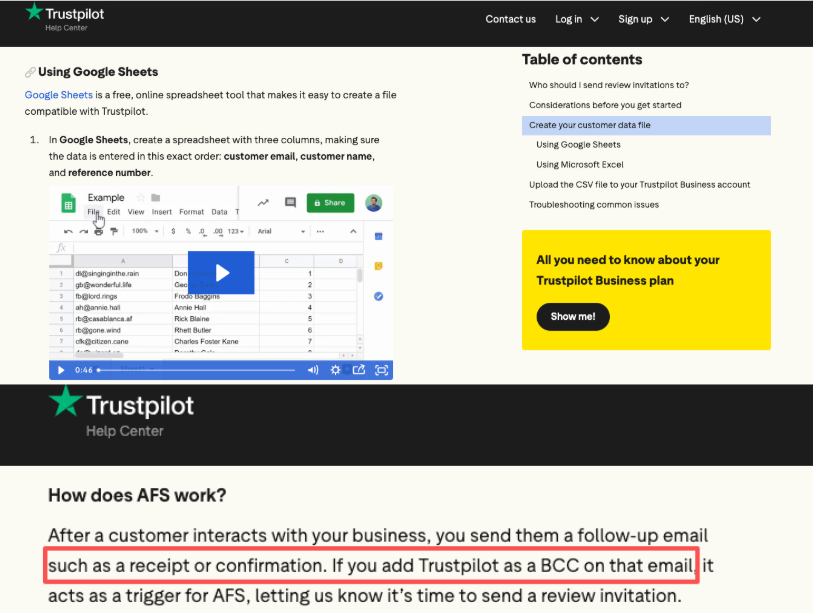Screen dimensions: 813x613
Task: Open Contact us in the top navigation
Action: [x=511, y=19]
